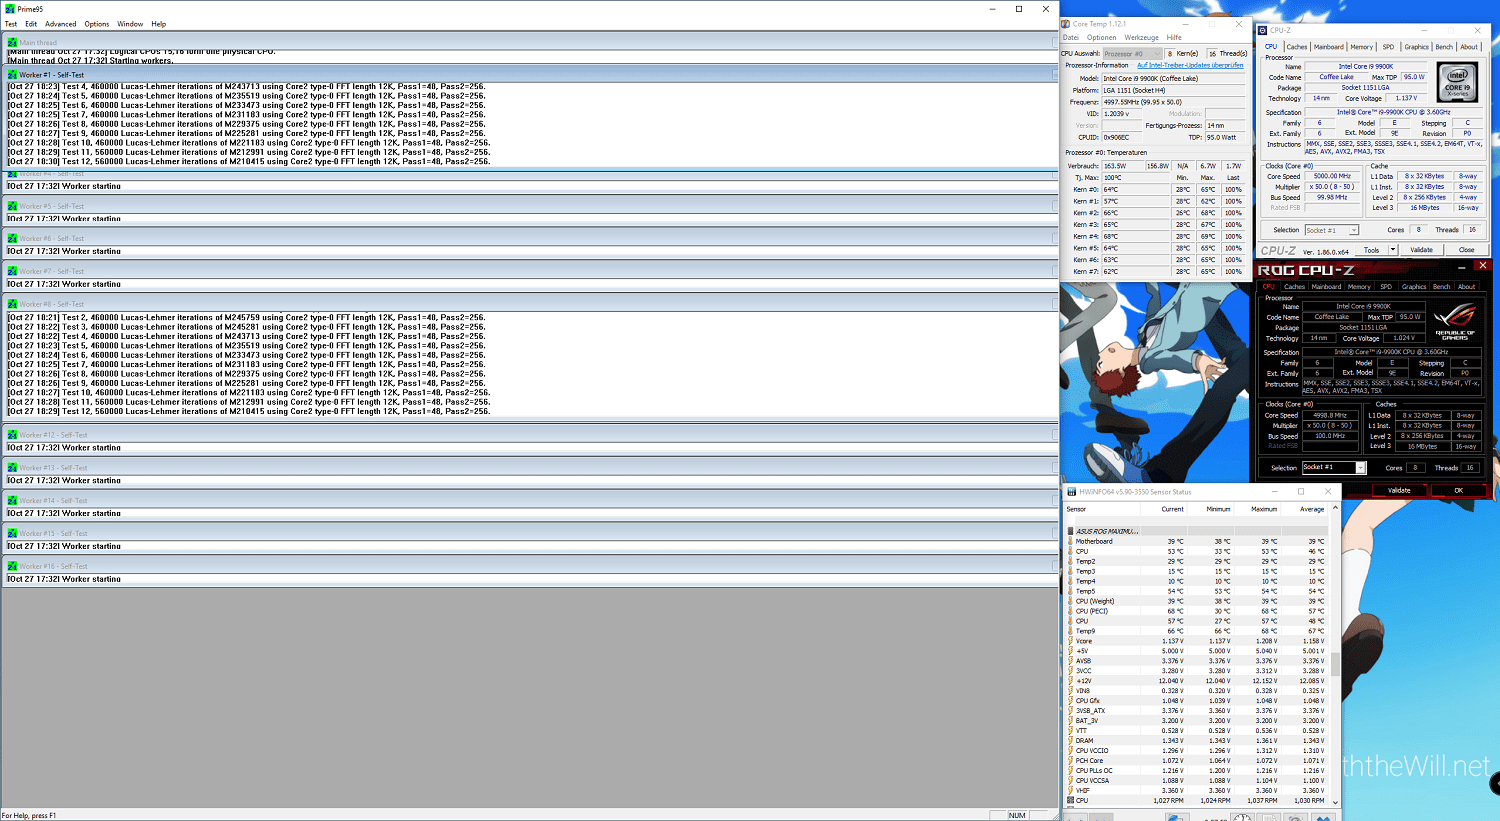Click HWiNFO64 scrollbar down arrow
Image resolution: width=1500 pixels, height=821 pixels.
[x=1334, y=802]
